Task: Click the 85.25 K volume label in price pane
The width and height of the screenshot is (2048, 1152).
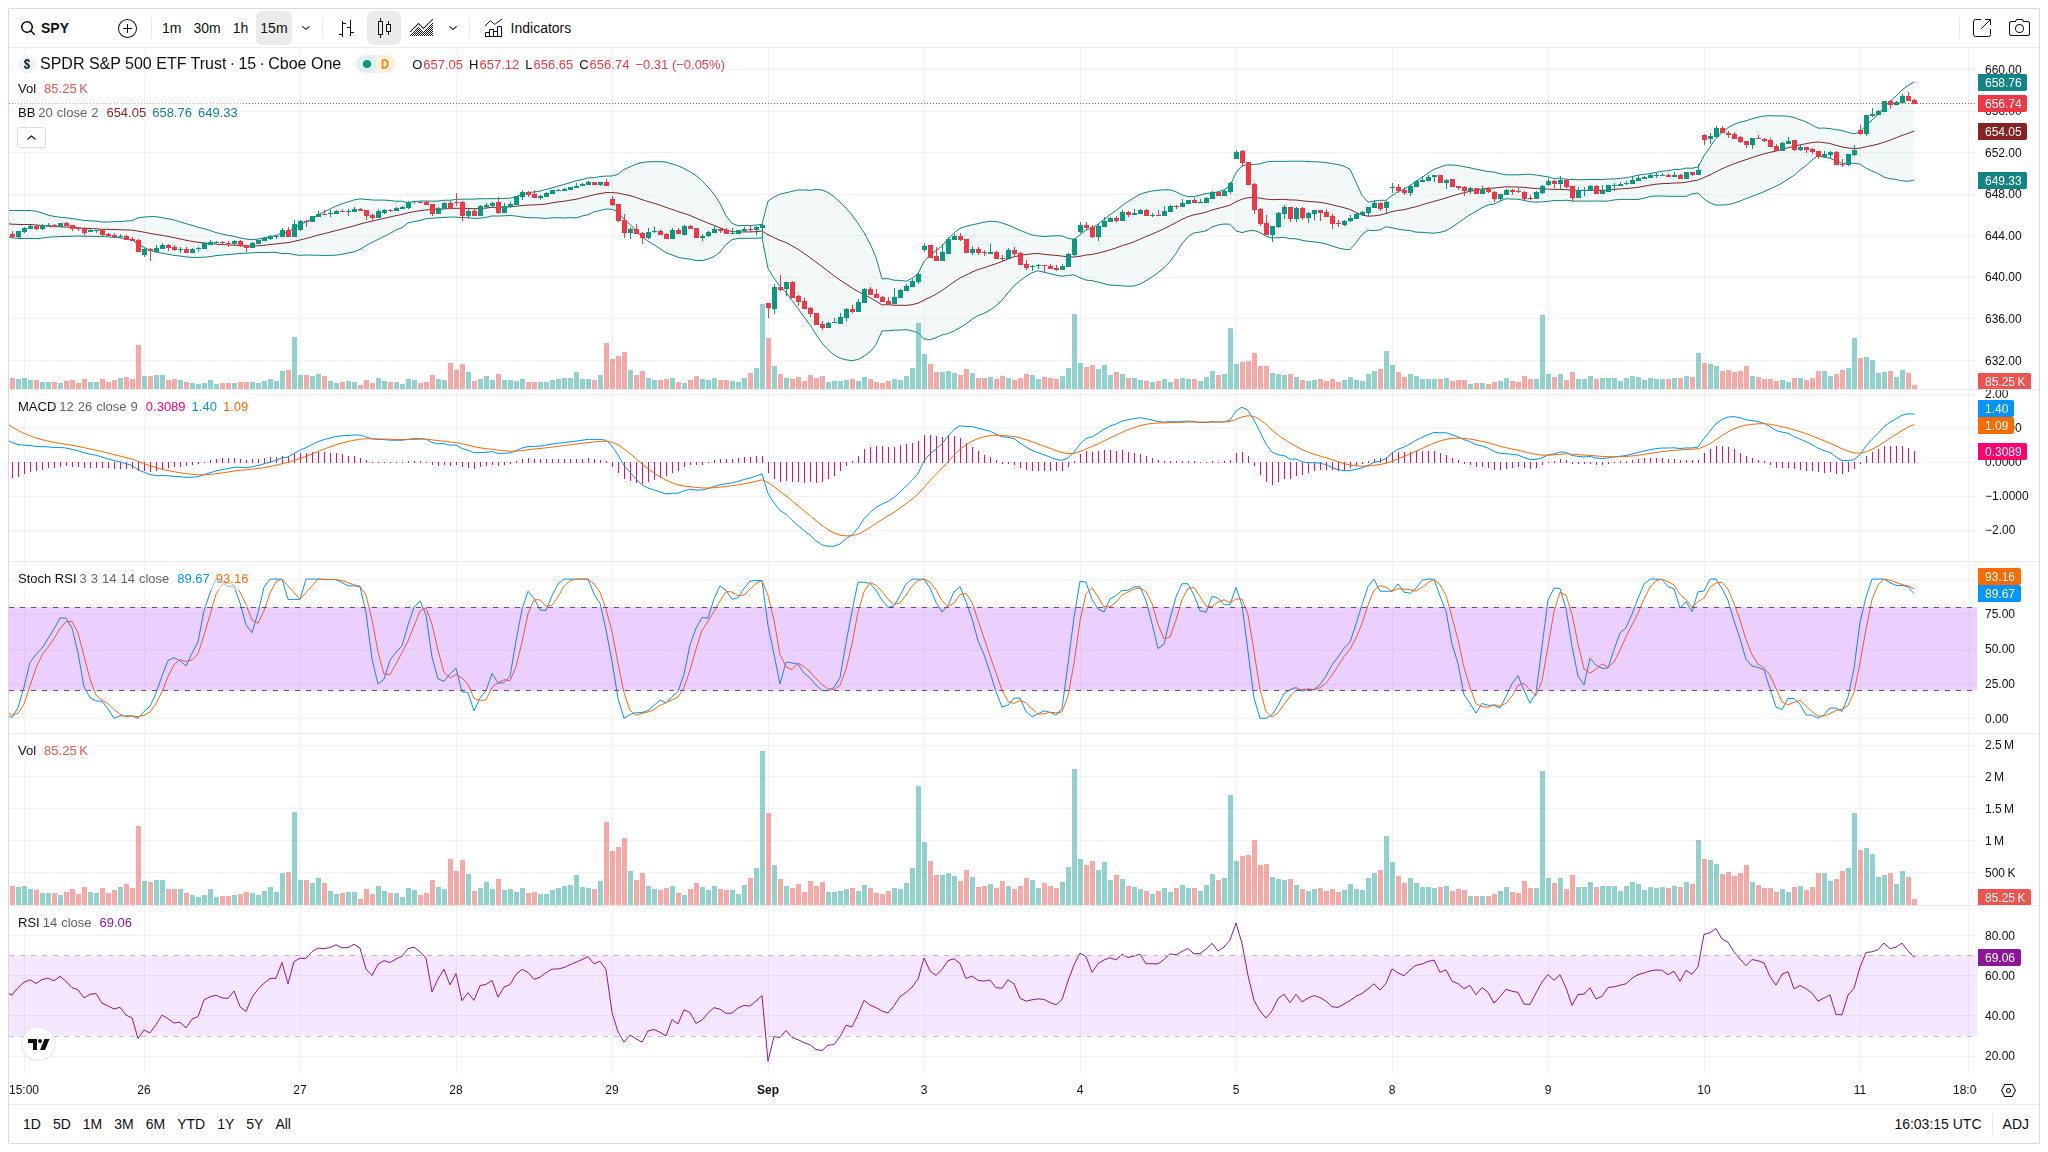Action: 2005,382
